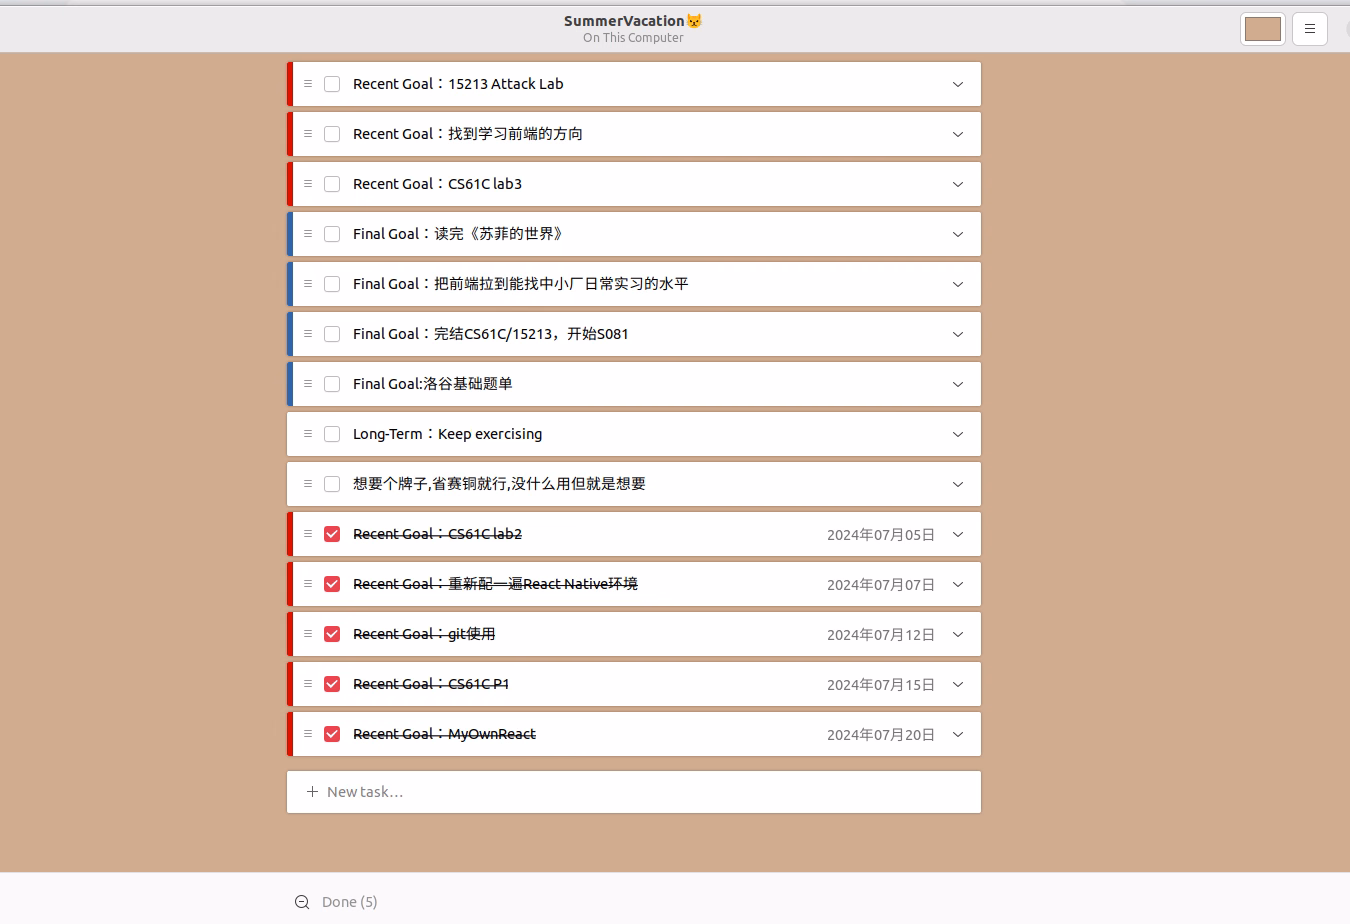The width and height of the screenshot is (1350, 924).
Task: Tick the checkbox for 想要个牌子 task
Action: (x=332, y=484)
